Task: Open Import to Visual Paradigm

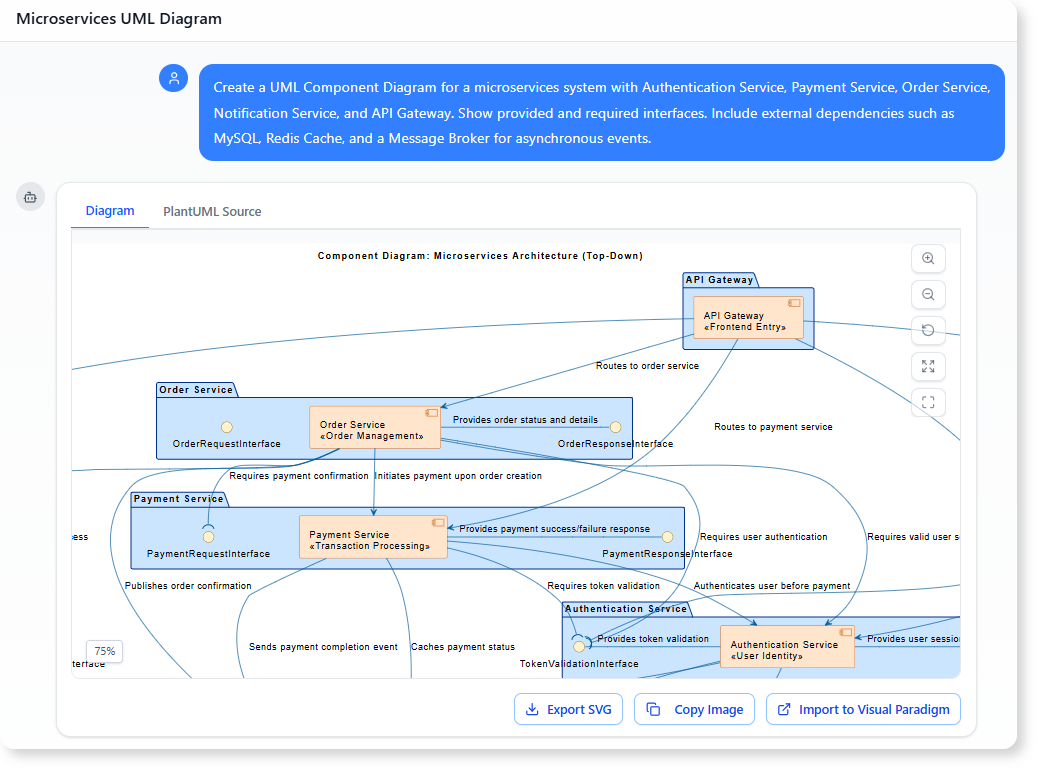Action: click(x=863, y=709)
